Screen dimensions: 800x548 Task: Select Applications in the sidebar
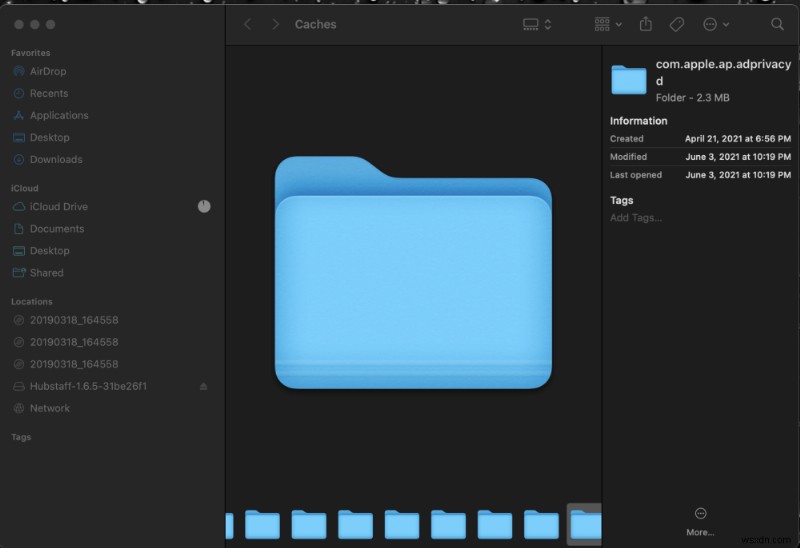pyautogui.click(x=58, y=116)
